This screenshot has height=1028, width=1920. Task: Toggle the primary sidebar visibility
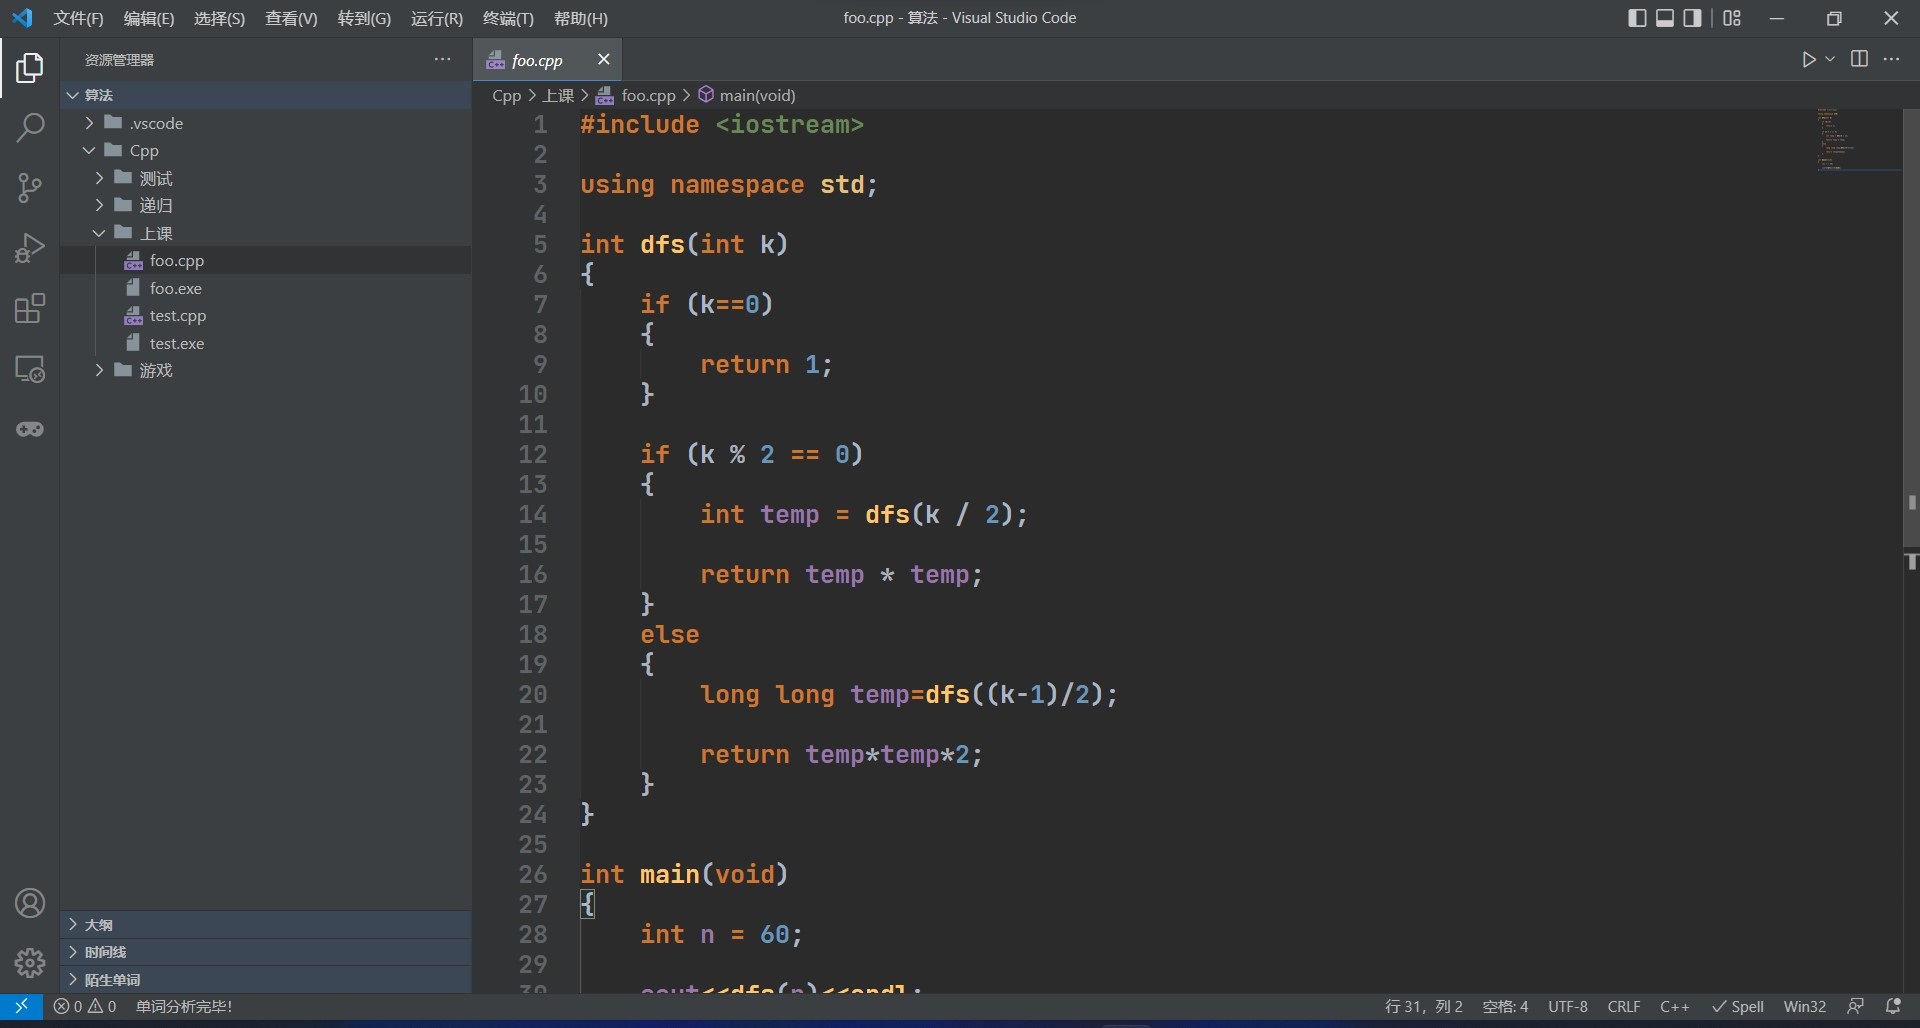(x=1637, y=17)
